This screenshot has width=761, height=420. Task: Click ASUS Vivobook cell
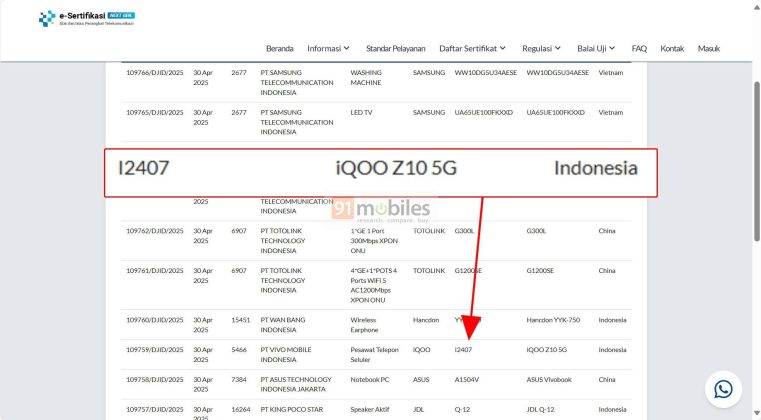pos(549,379)
